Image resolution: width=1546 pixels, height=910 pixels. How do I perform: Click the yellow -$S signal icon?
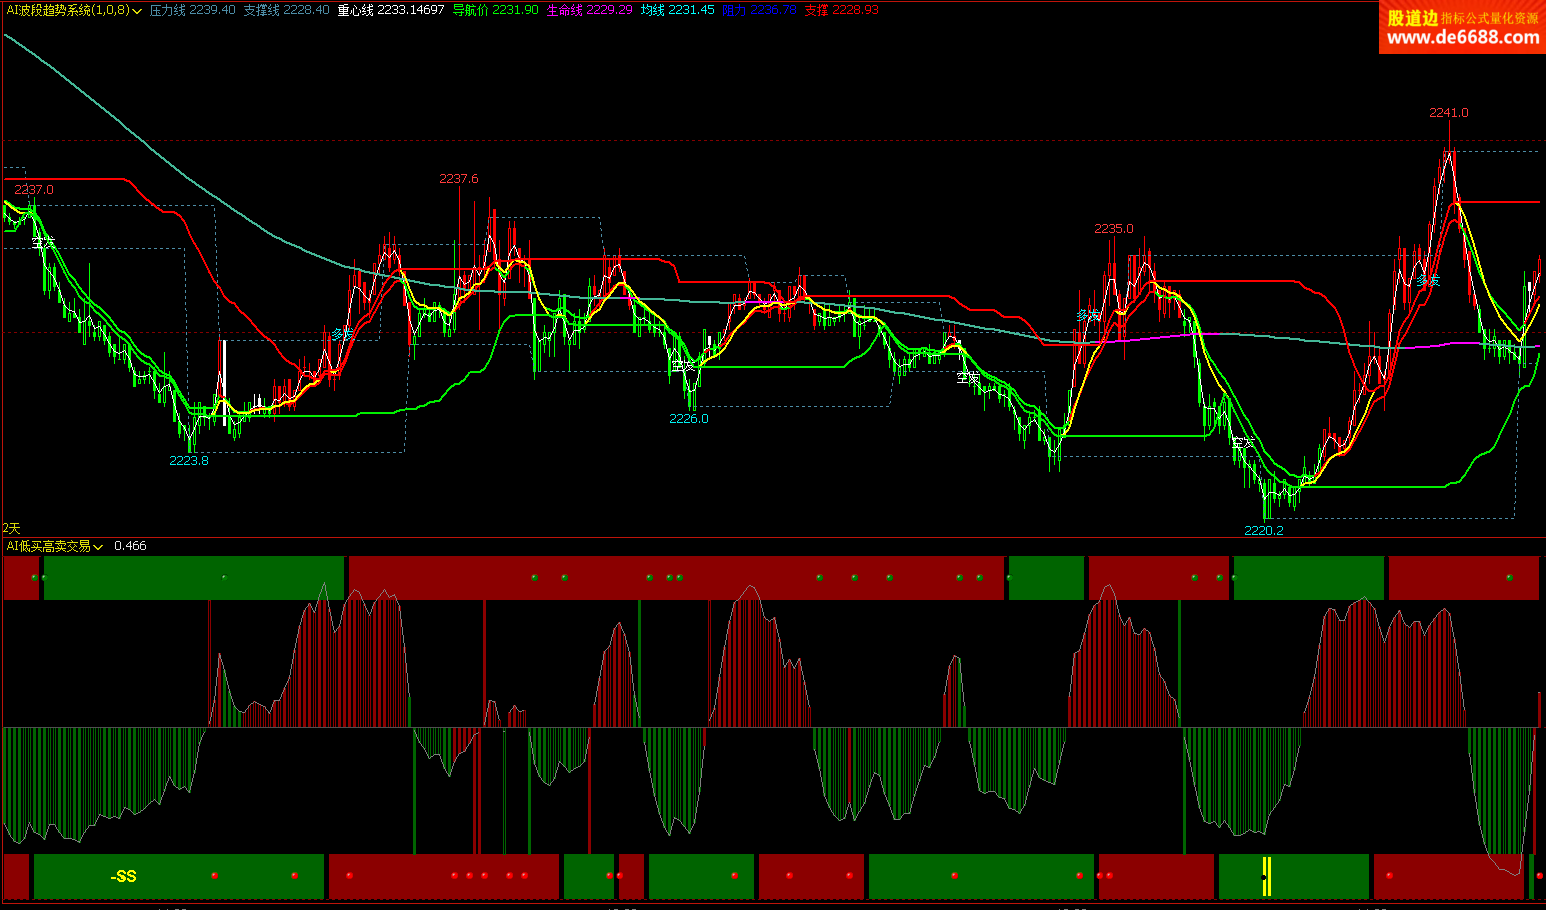(123, 877)
